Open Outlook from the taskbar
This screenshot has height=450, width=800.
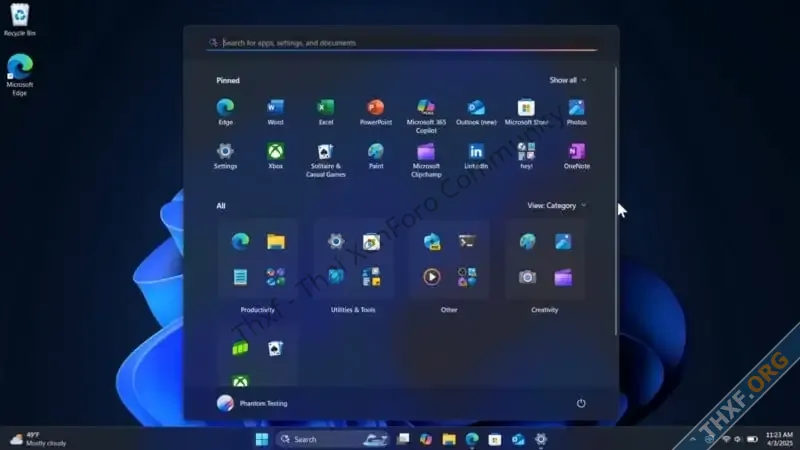(518, 439)
